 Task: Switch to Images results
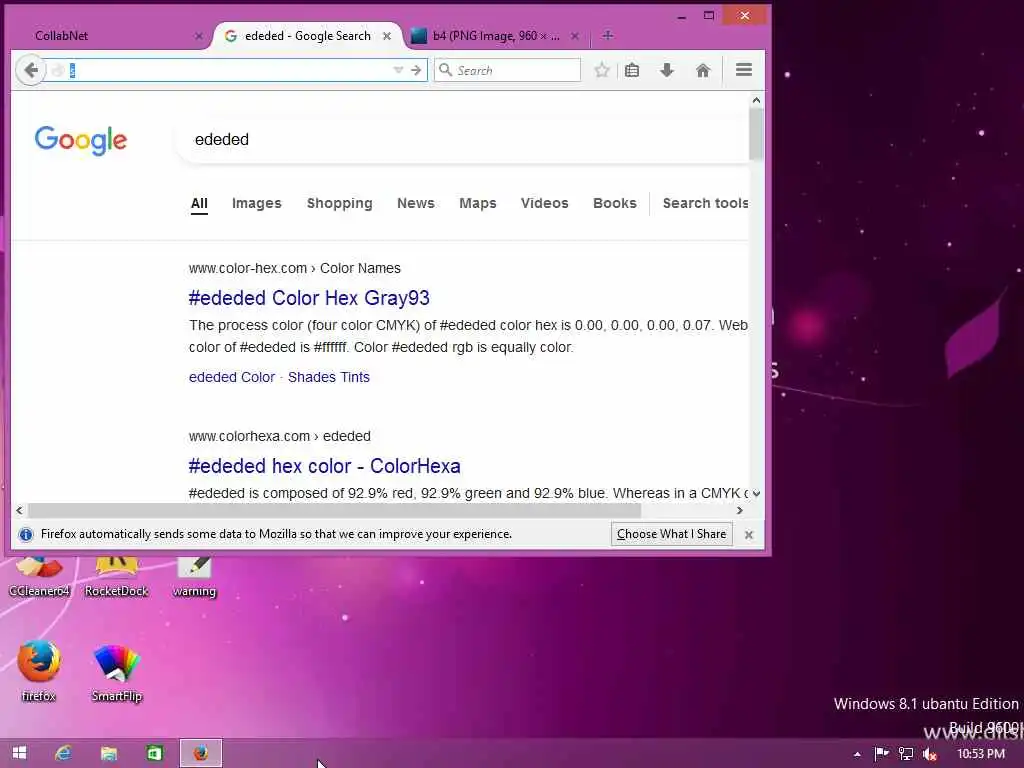click(257, 203)
